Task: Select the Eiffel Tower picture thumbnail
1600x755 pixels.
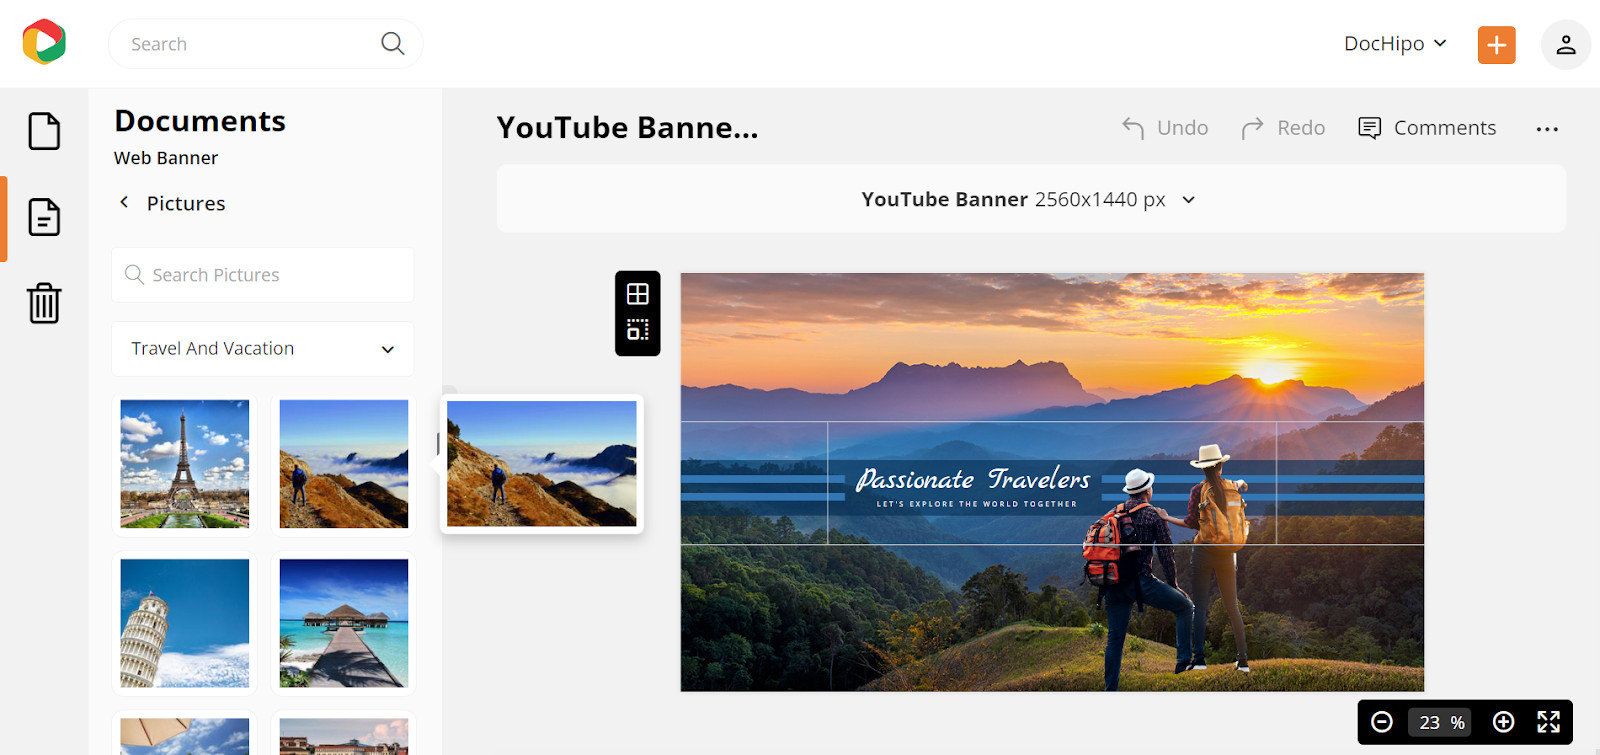Action: [185, 464]
